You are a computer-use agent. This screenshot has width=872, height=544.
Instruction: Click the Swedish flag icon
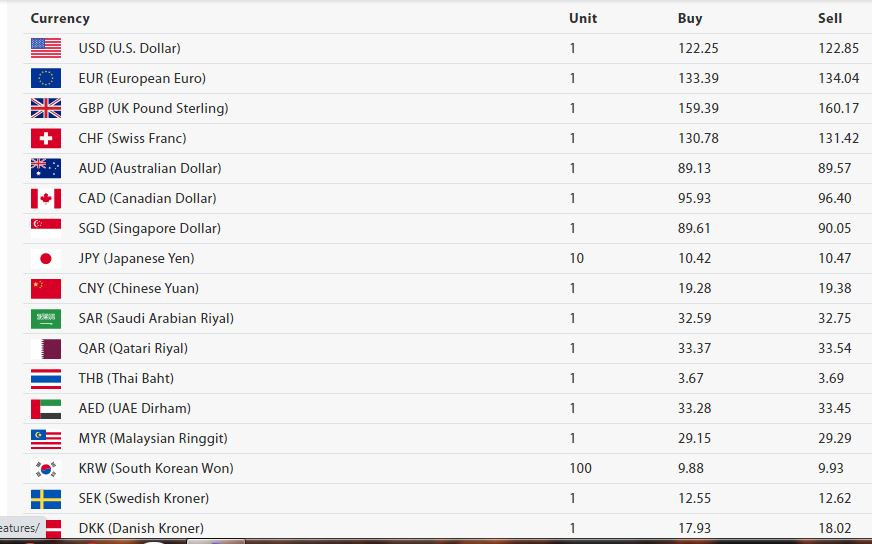46,499
